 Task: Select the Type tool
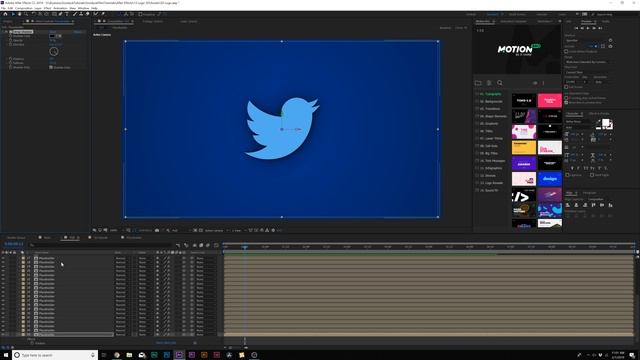67,14
